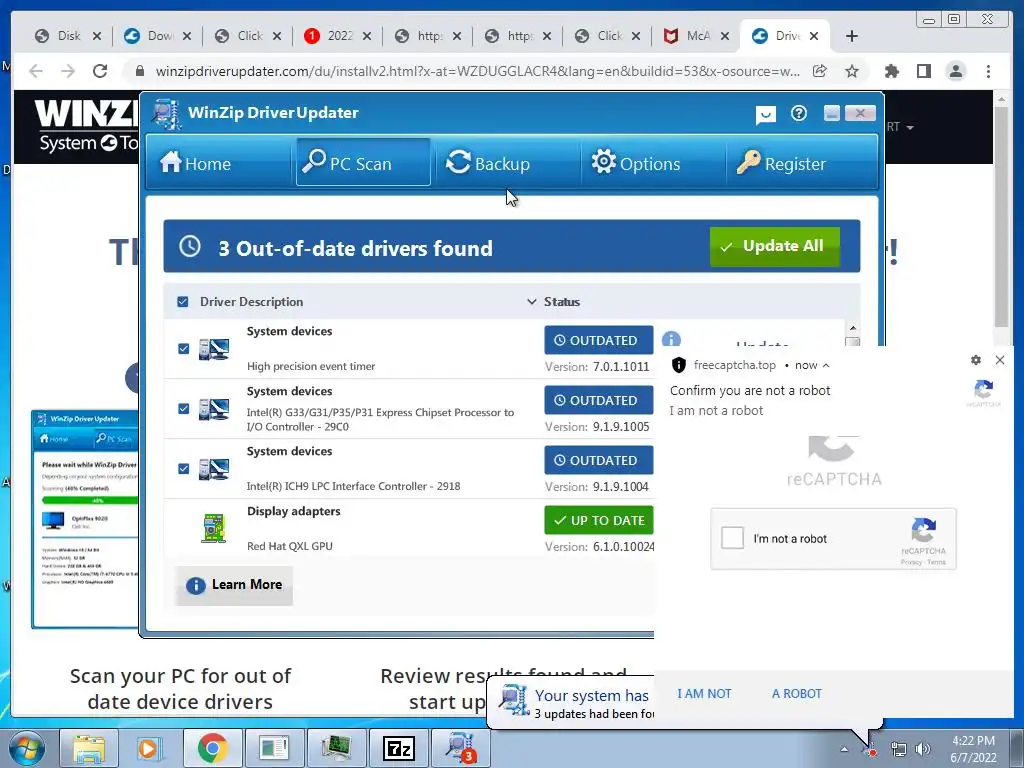The width and height of the screenshot is (1024, 768).
Task: Click the I AM NOT notification button
Action: click(704, 694)
